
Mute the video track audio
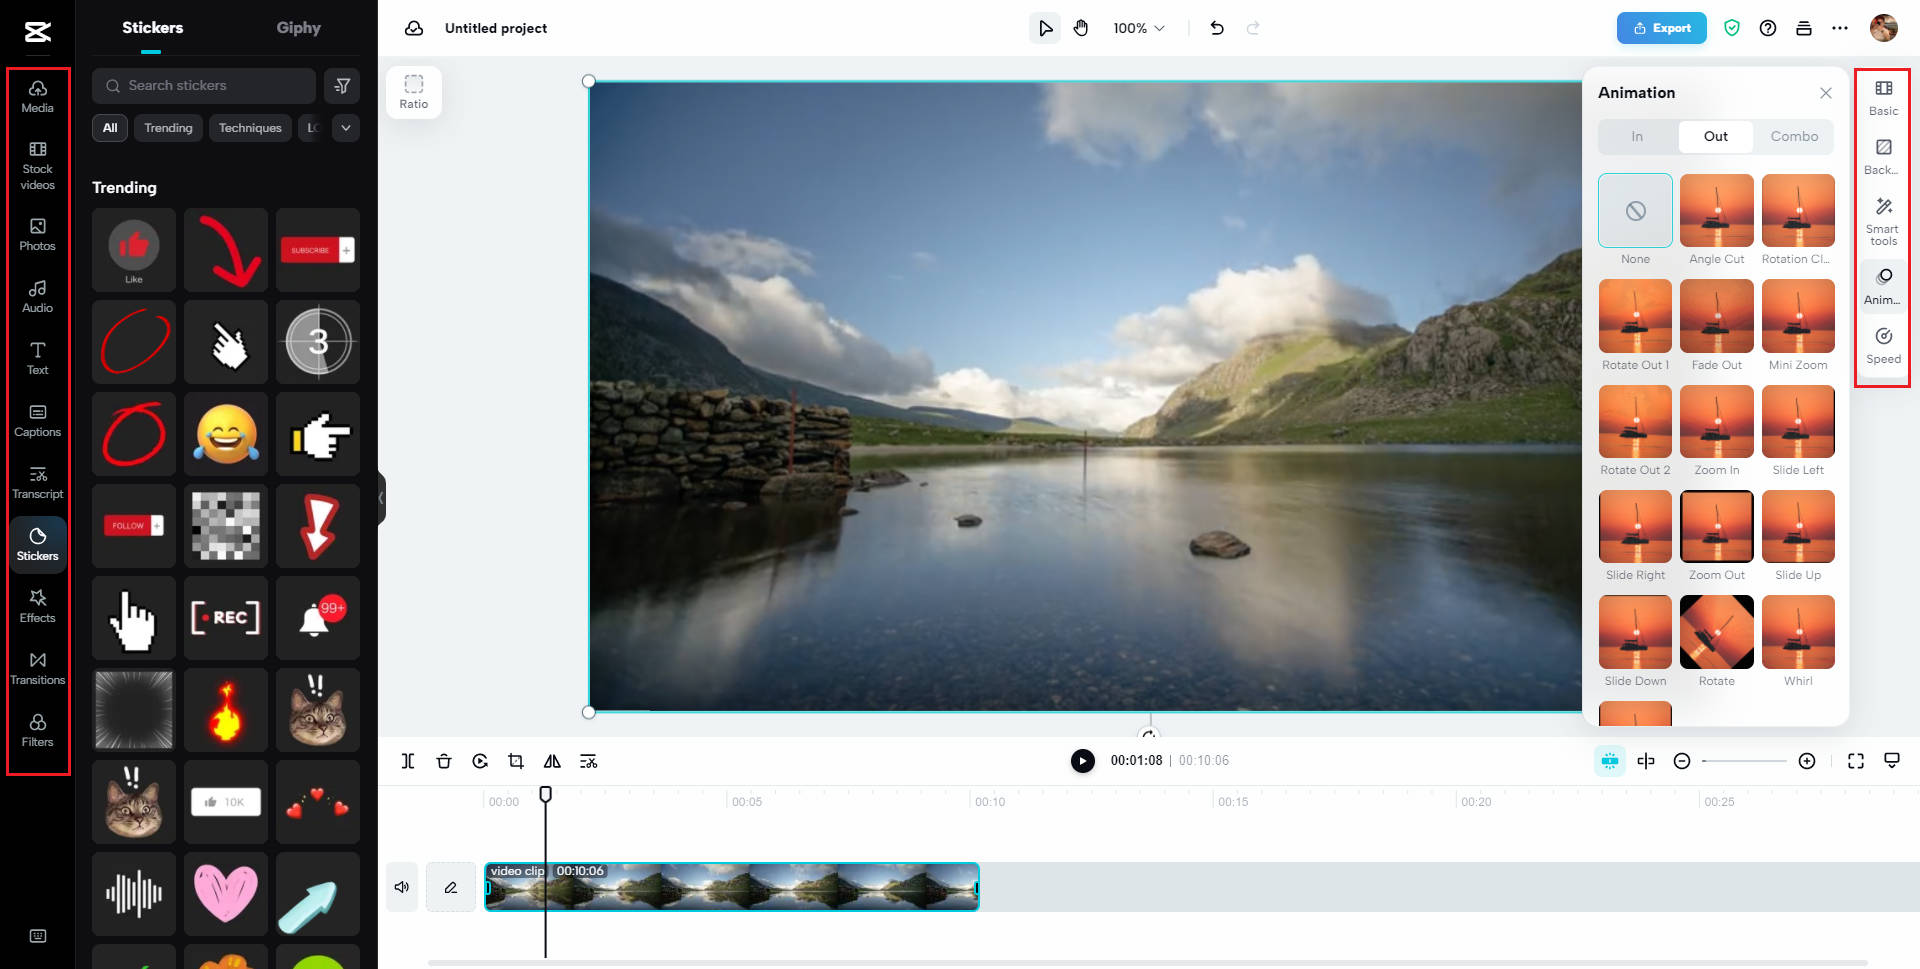coord(402,886)
